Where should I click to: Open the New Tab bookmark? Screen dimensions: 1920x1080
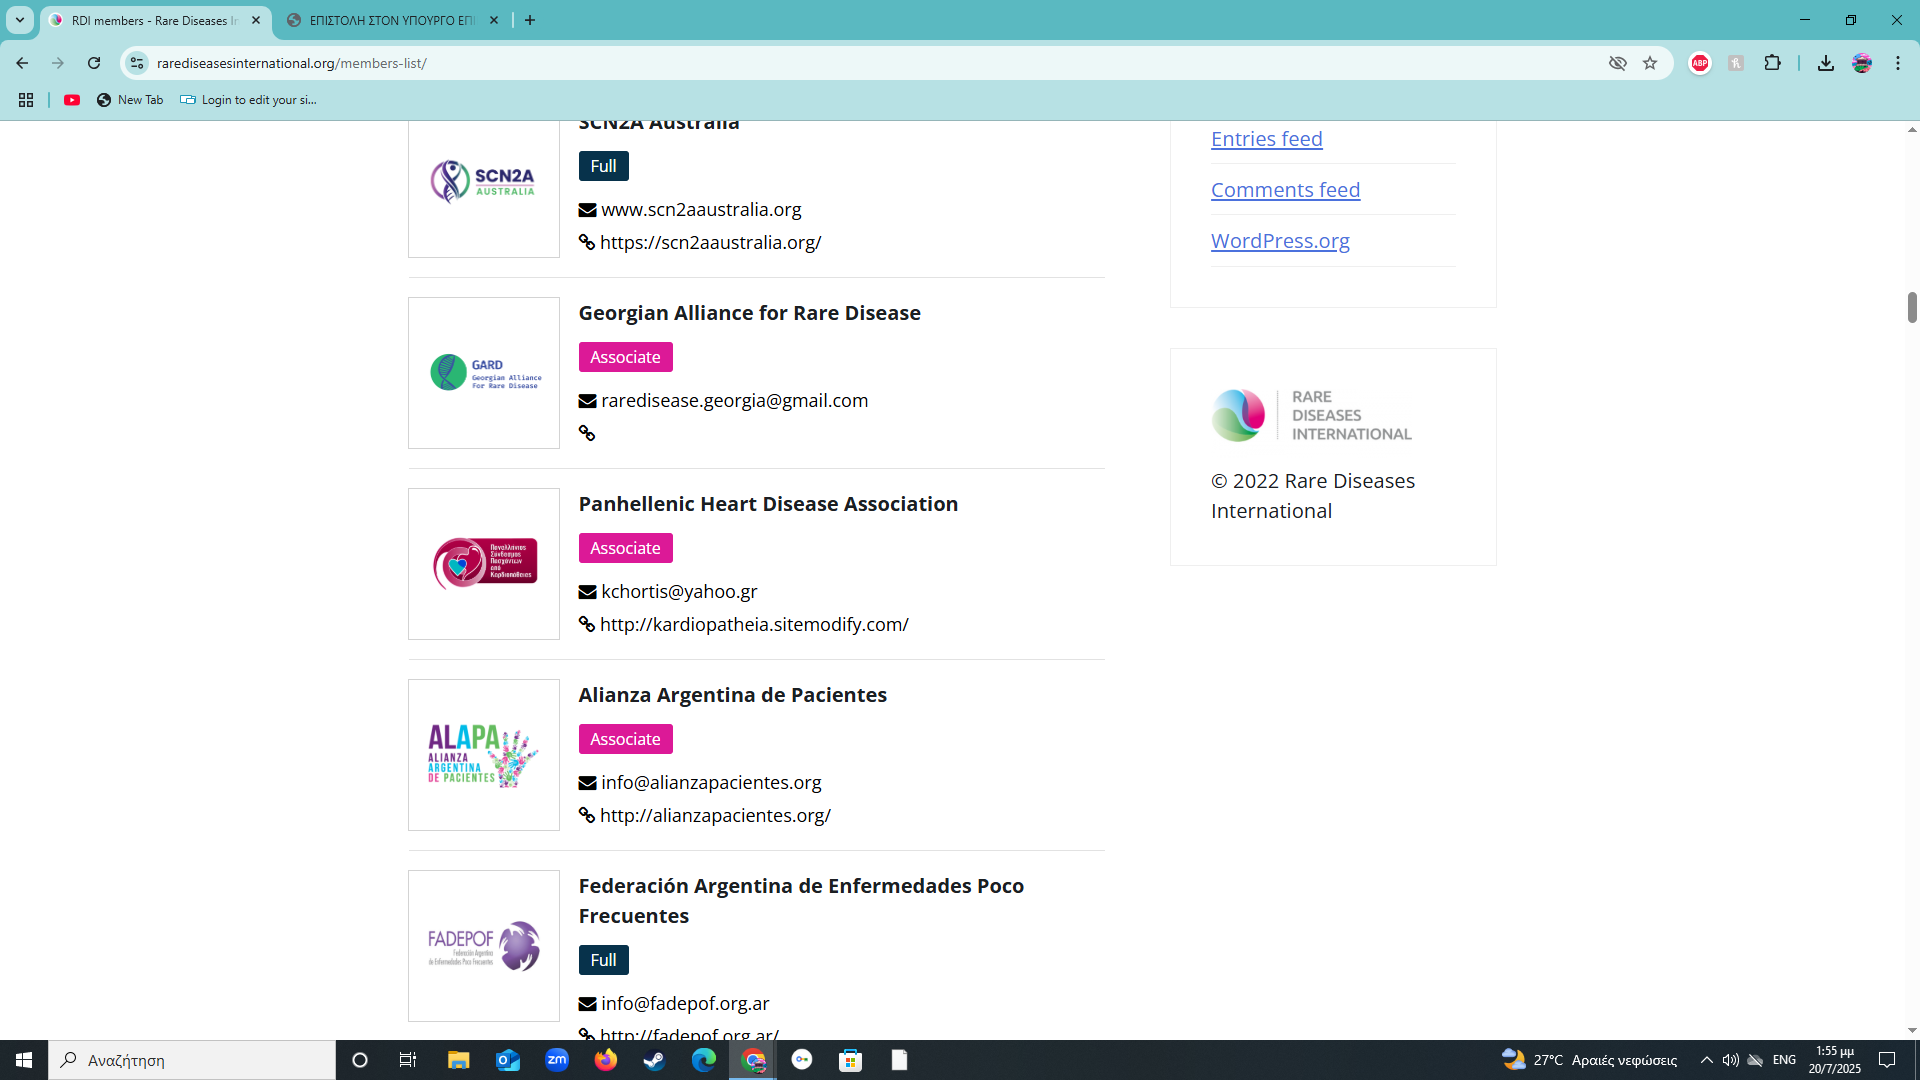[130, 100]
